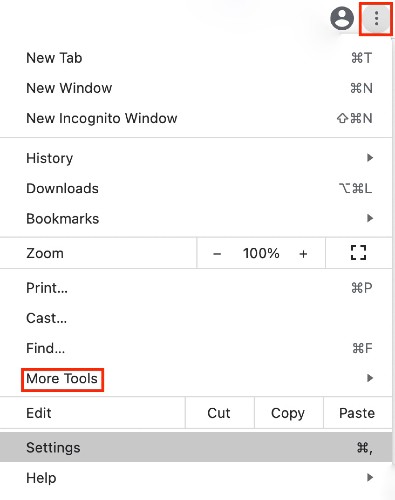Choose Print... from the menu
The image size is (395, 500).
pos(196,288)
